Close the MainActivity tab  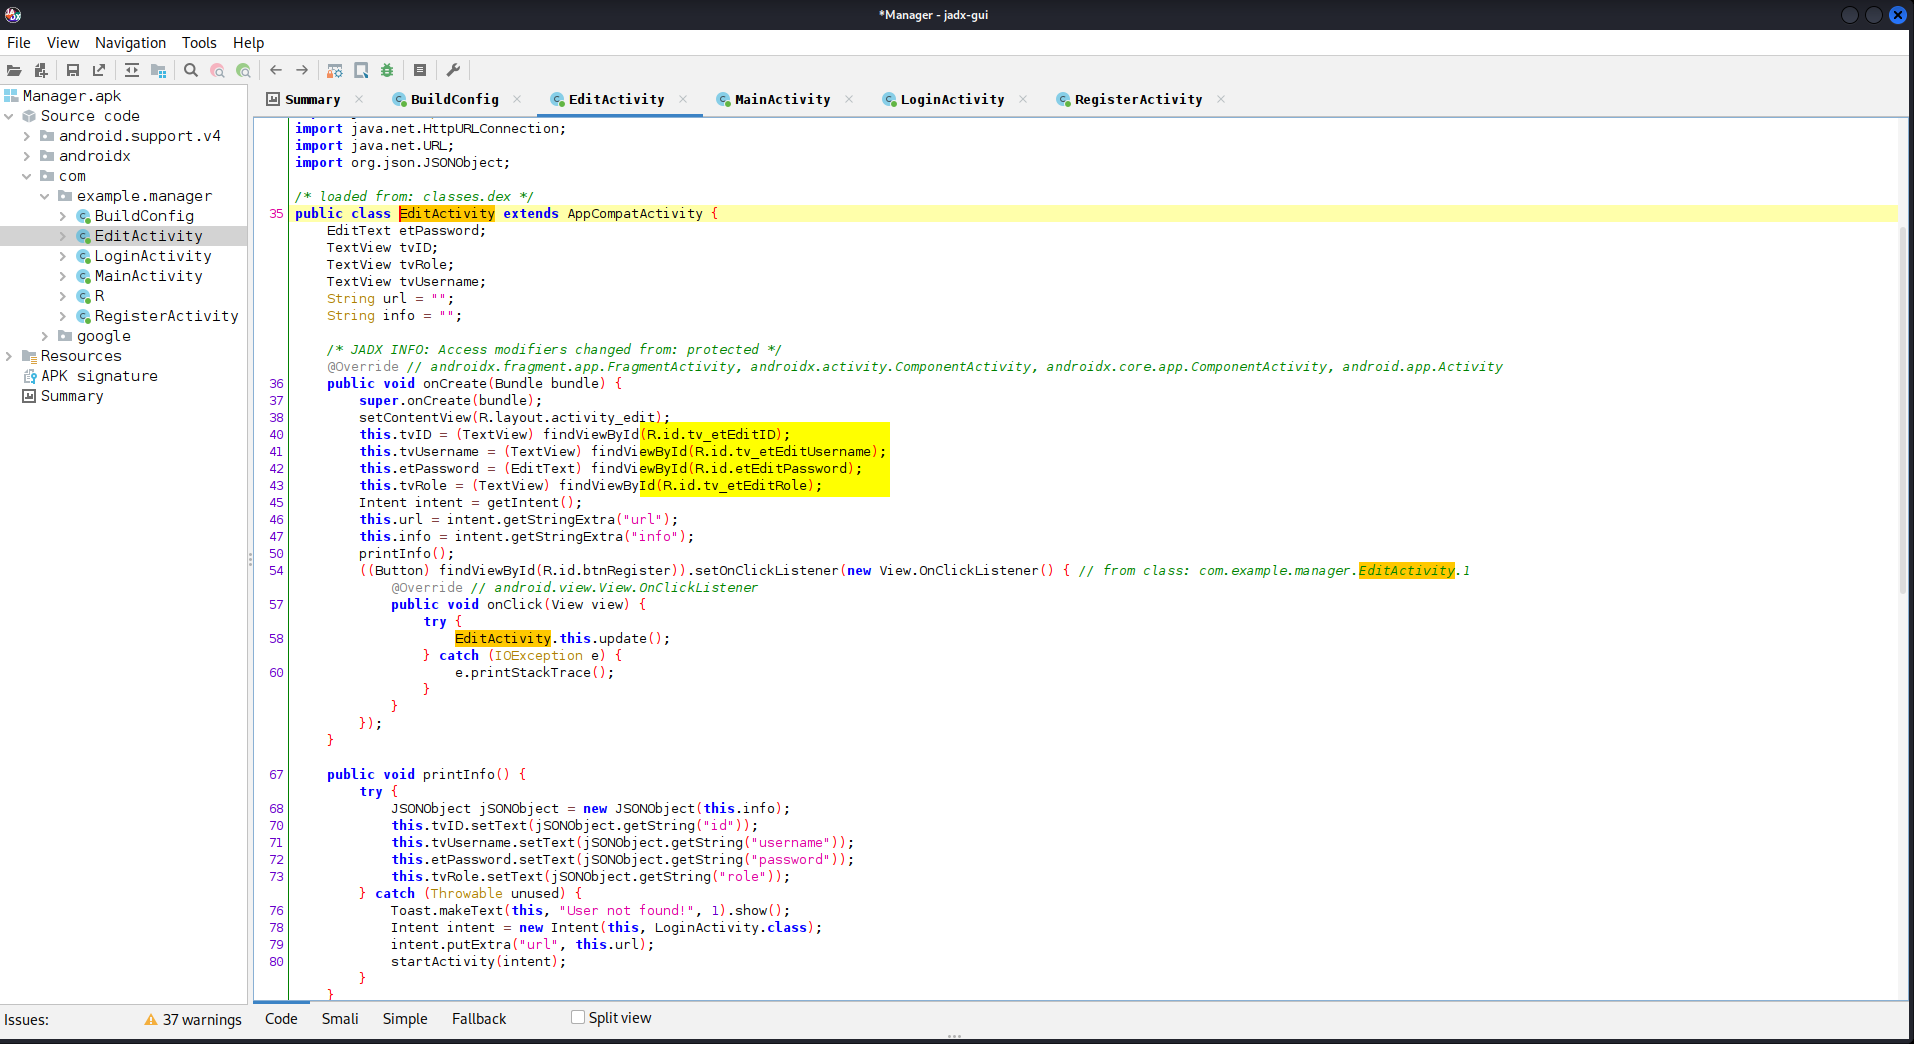(x=849, y=99)
